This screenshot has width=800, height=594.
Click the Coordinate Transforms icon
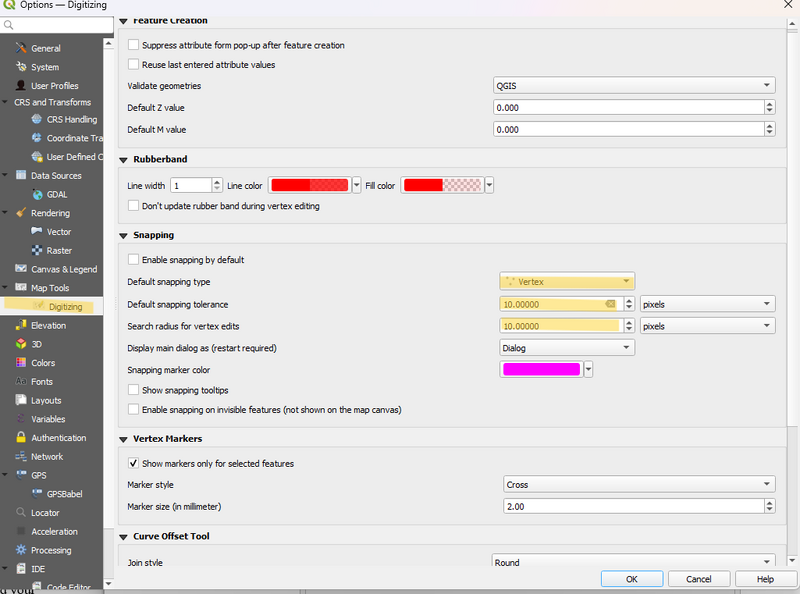[37, 138]
